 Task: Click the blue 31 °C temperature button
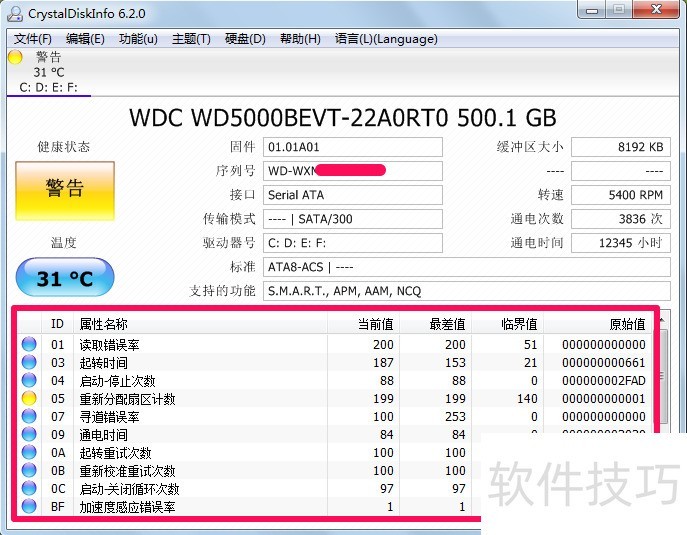click(x=65, y=278)
